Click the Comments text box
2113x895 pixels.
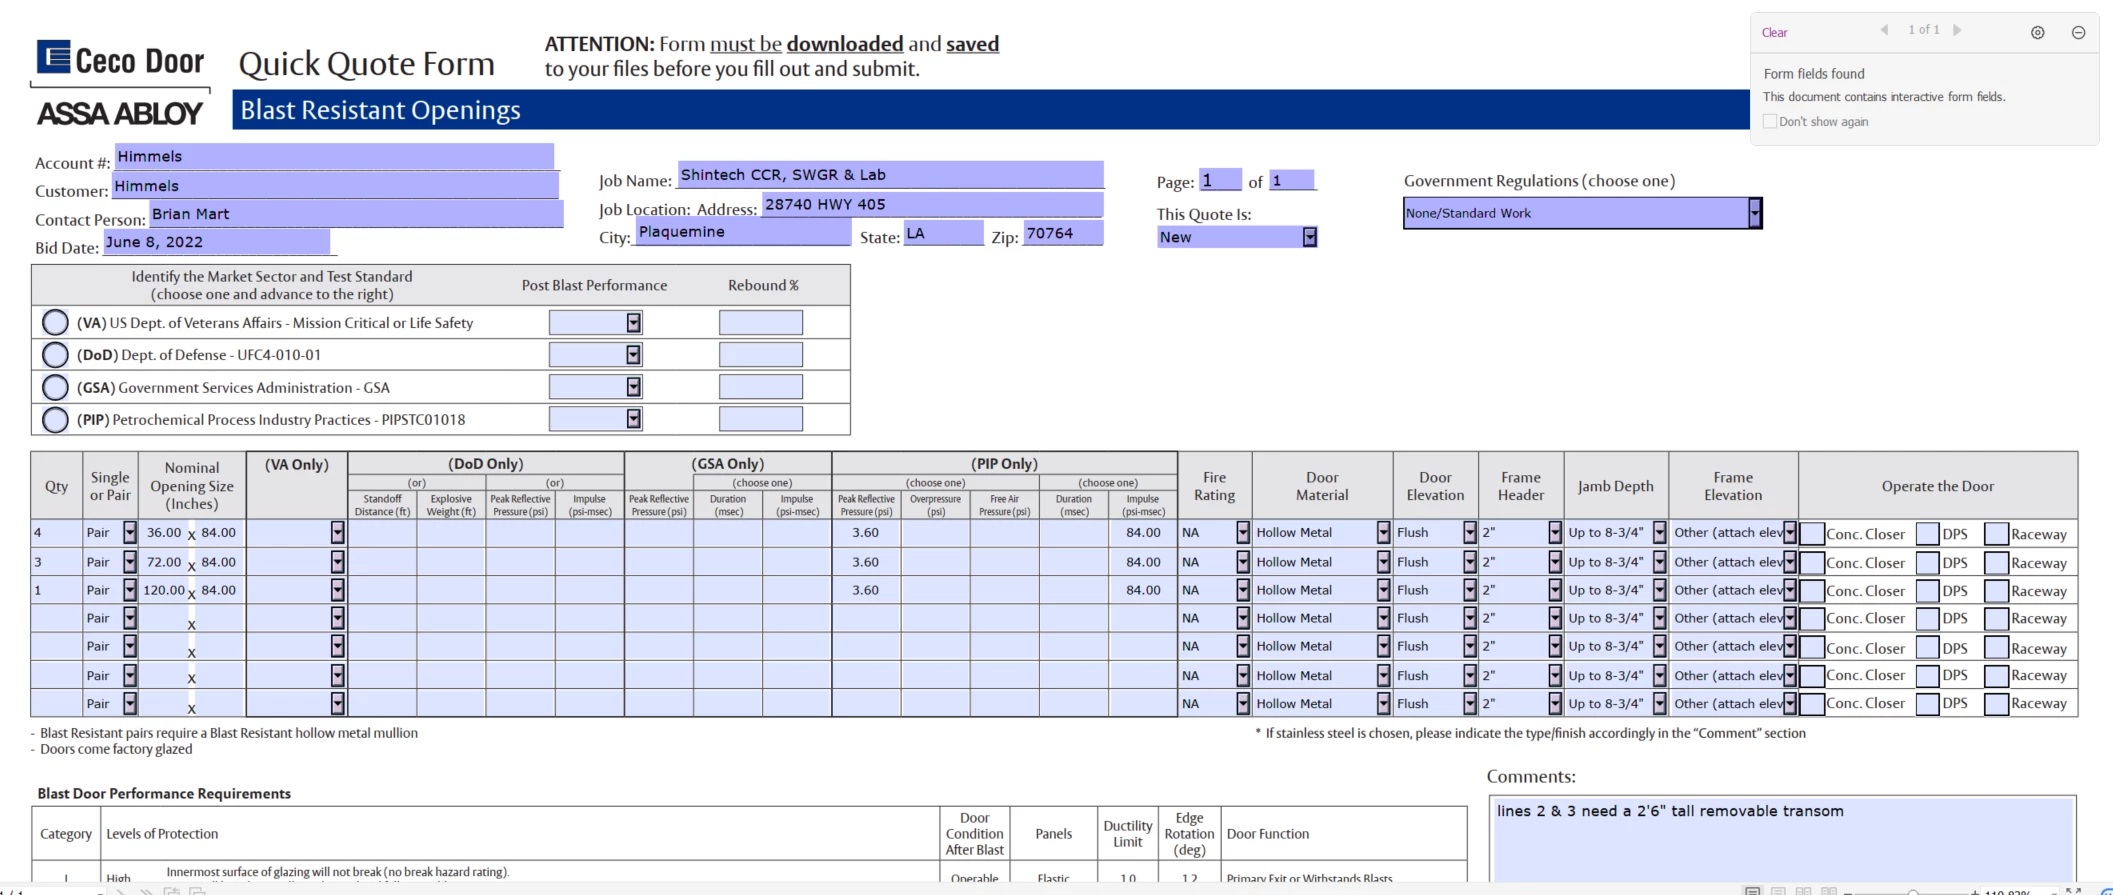tap(1783, 838)
